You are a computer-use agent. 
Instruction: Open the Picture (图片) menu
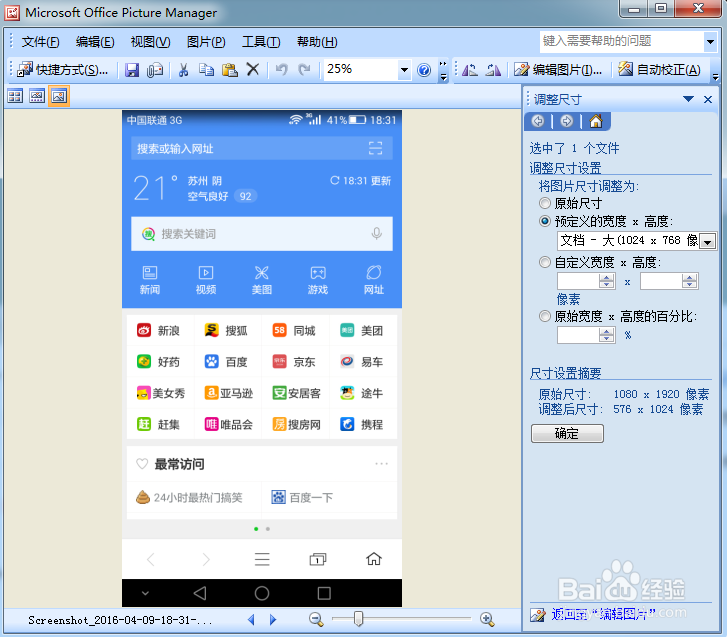pyautogui.click(x=206, y=42)
